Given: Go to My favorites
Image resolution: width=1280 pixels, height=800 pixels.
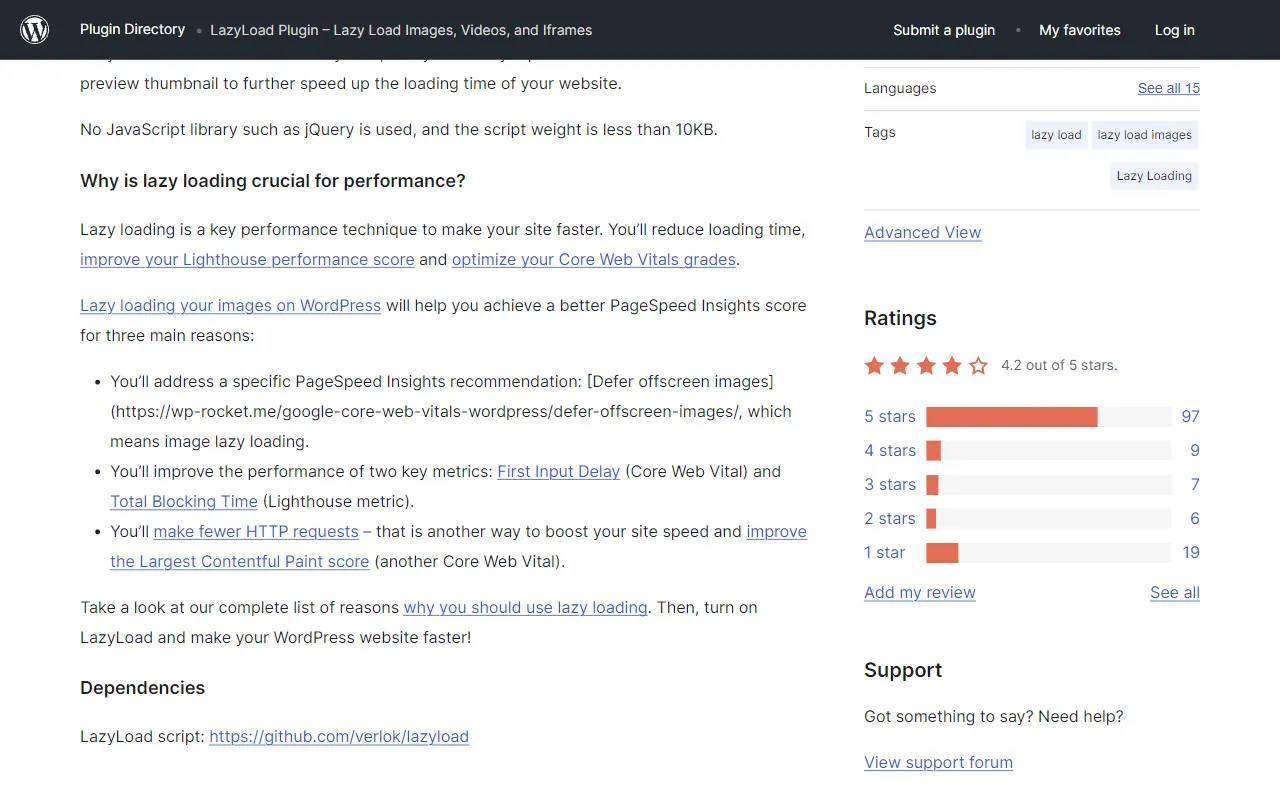Looking at the screenshot, I should (1080, 30).
